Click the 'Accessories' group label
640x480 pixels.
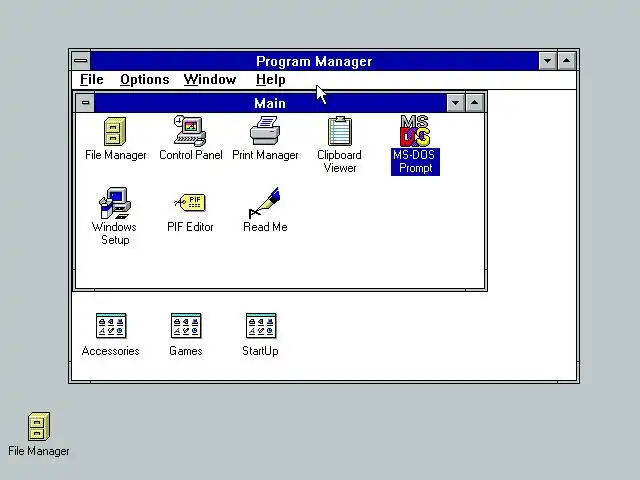111,351
